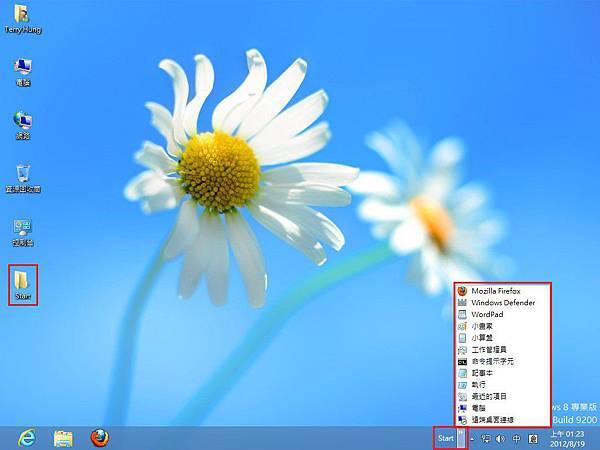Click the Start toolbar chevron expander

point(462,438)
